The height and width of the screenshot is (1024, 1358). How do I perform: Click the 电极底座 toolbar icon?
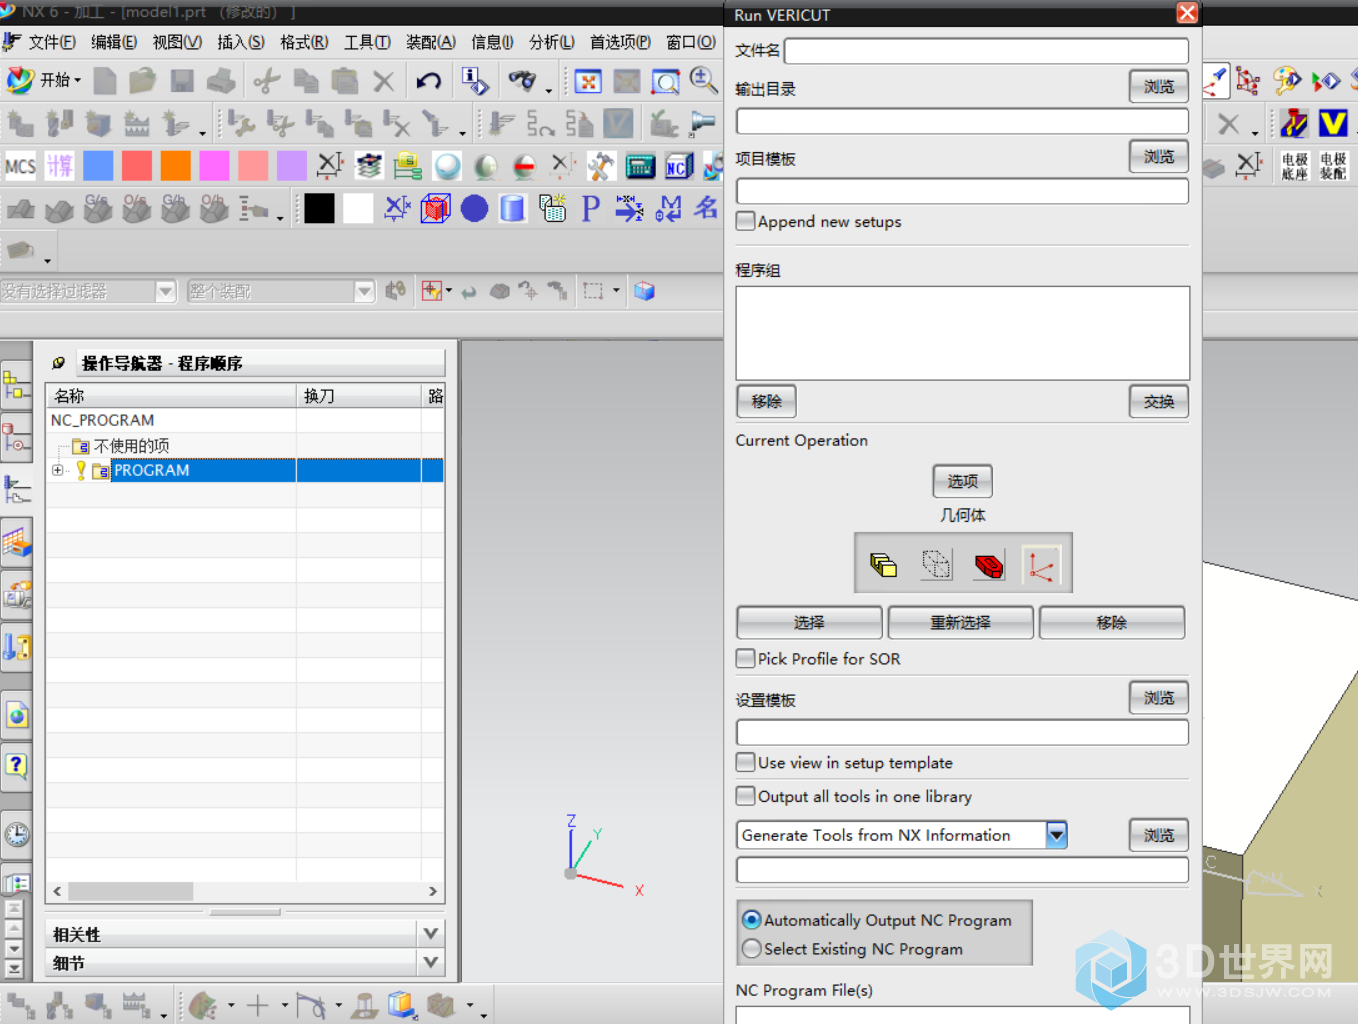[x=1295, y=166]
